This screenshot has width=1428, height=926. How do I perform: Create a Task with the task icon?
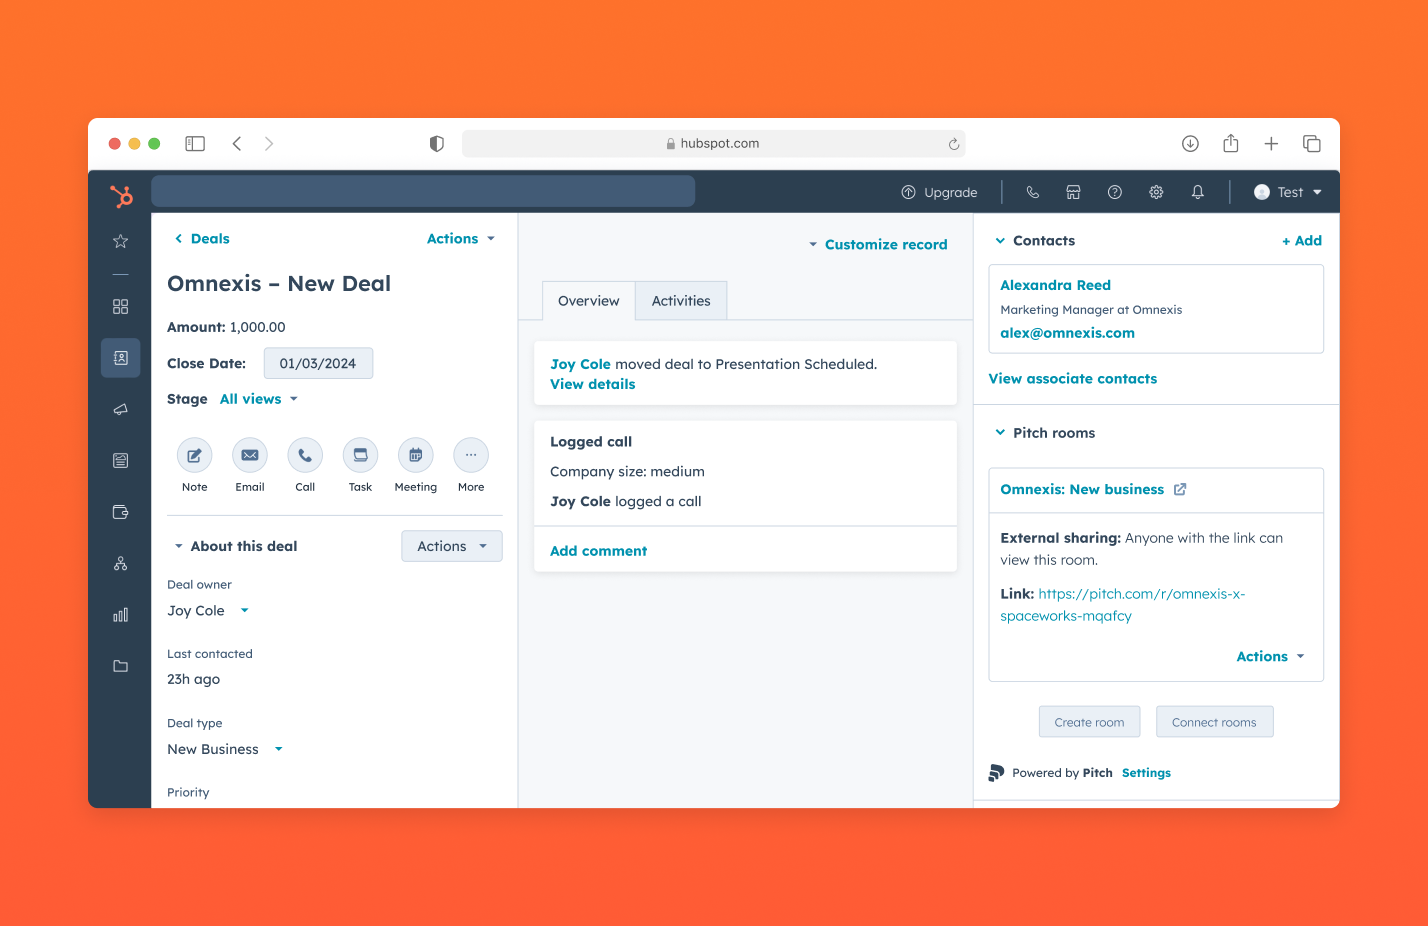click(x=360, y=455)
